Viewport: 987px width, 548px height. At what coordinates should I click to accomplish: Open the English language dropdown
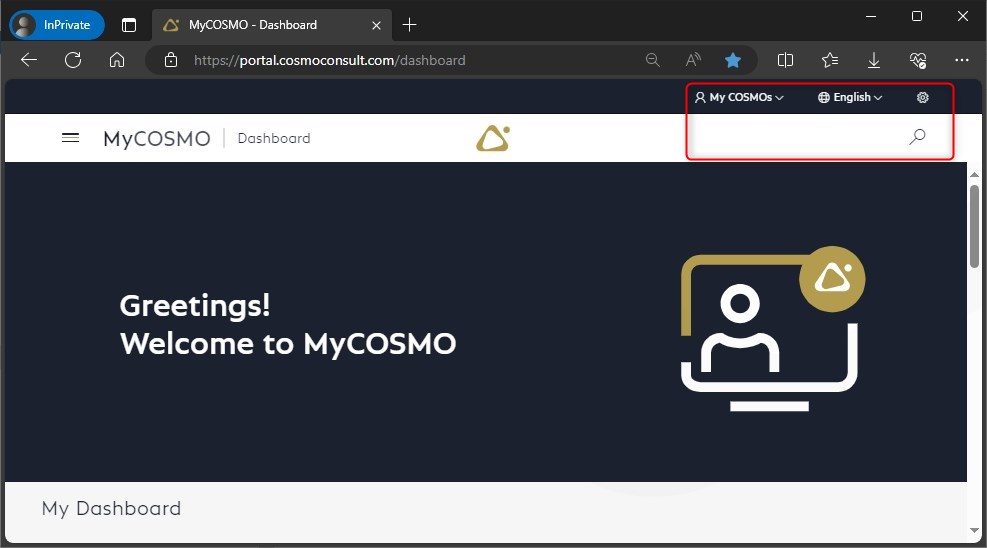[850, 98]
